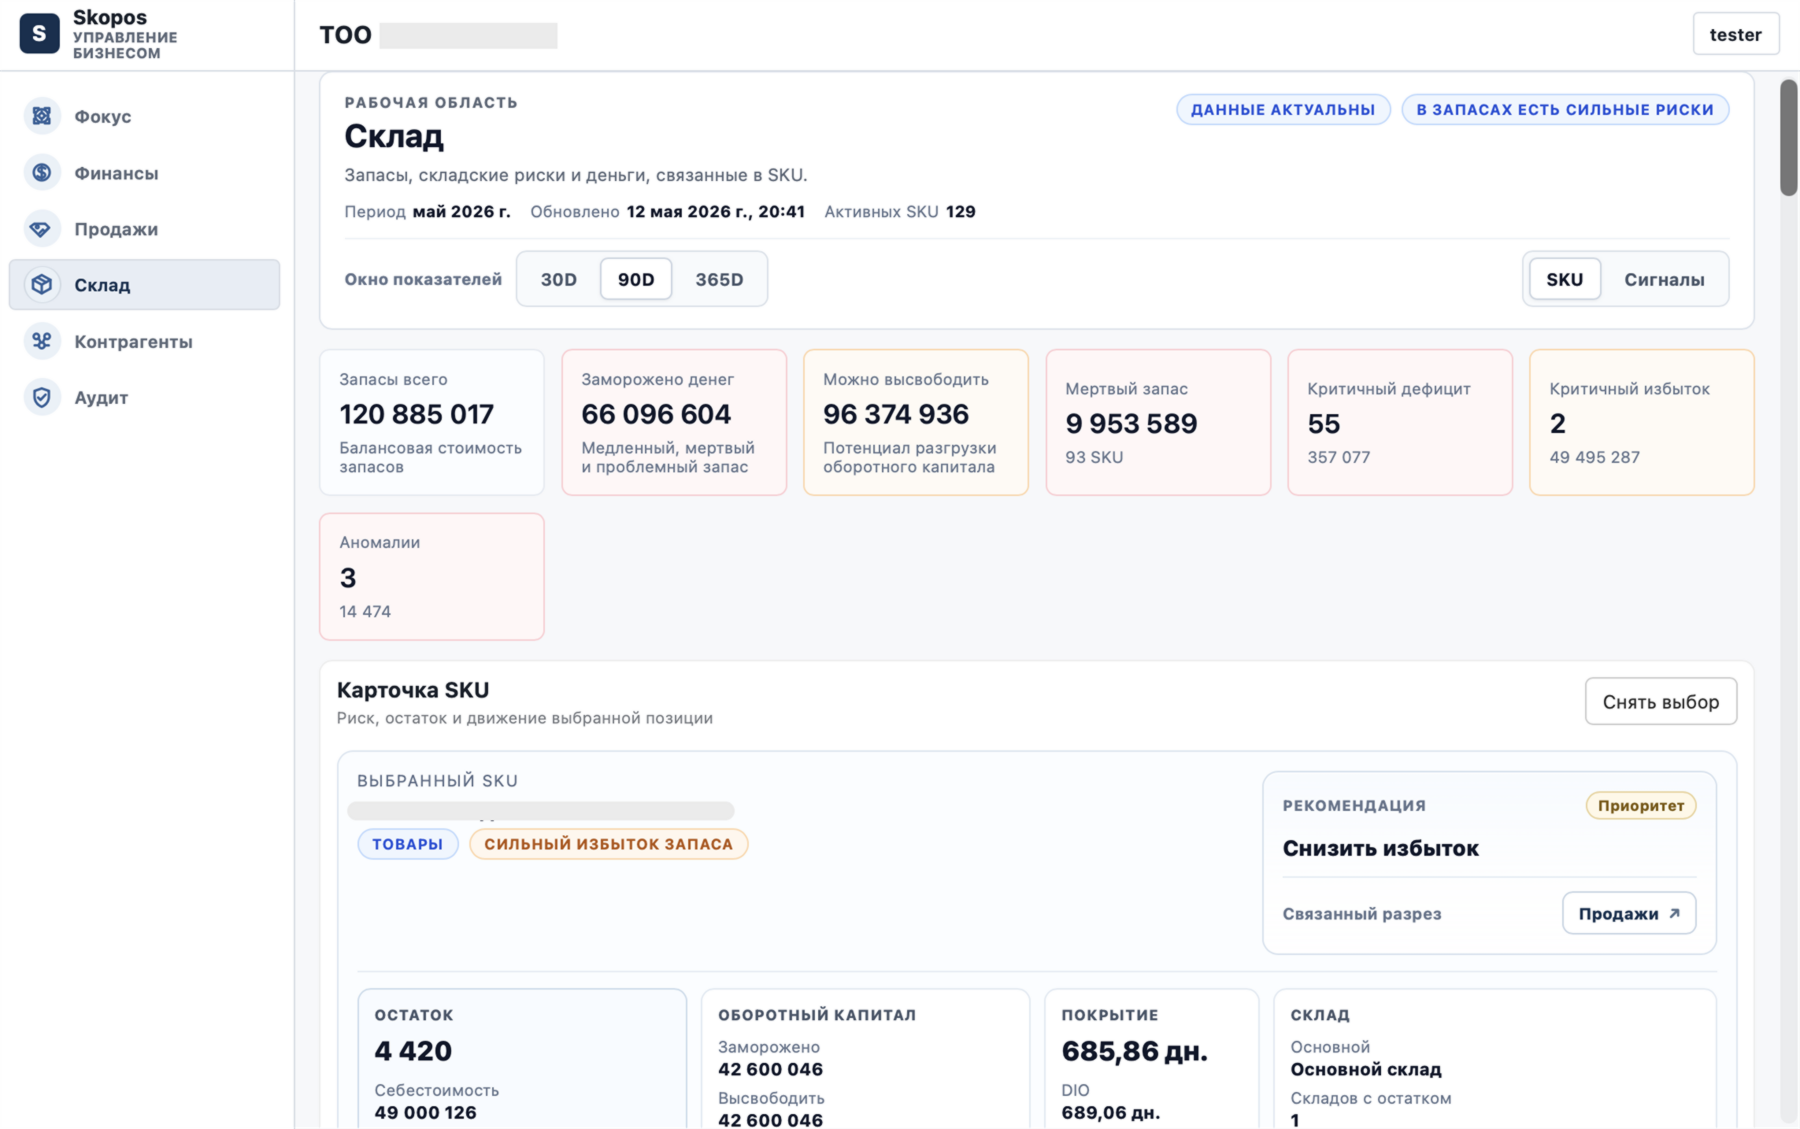This screenshot has height=1129, width=1800.
Task: Click the Основной склад text
Action: click(1366, 1069)
